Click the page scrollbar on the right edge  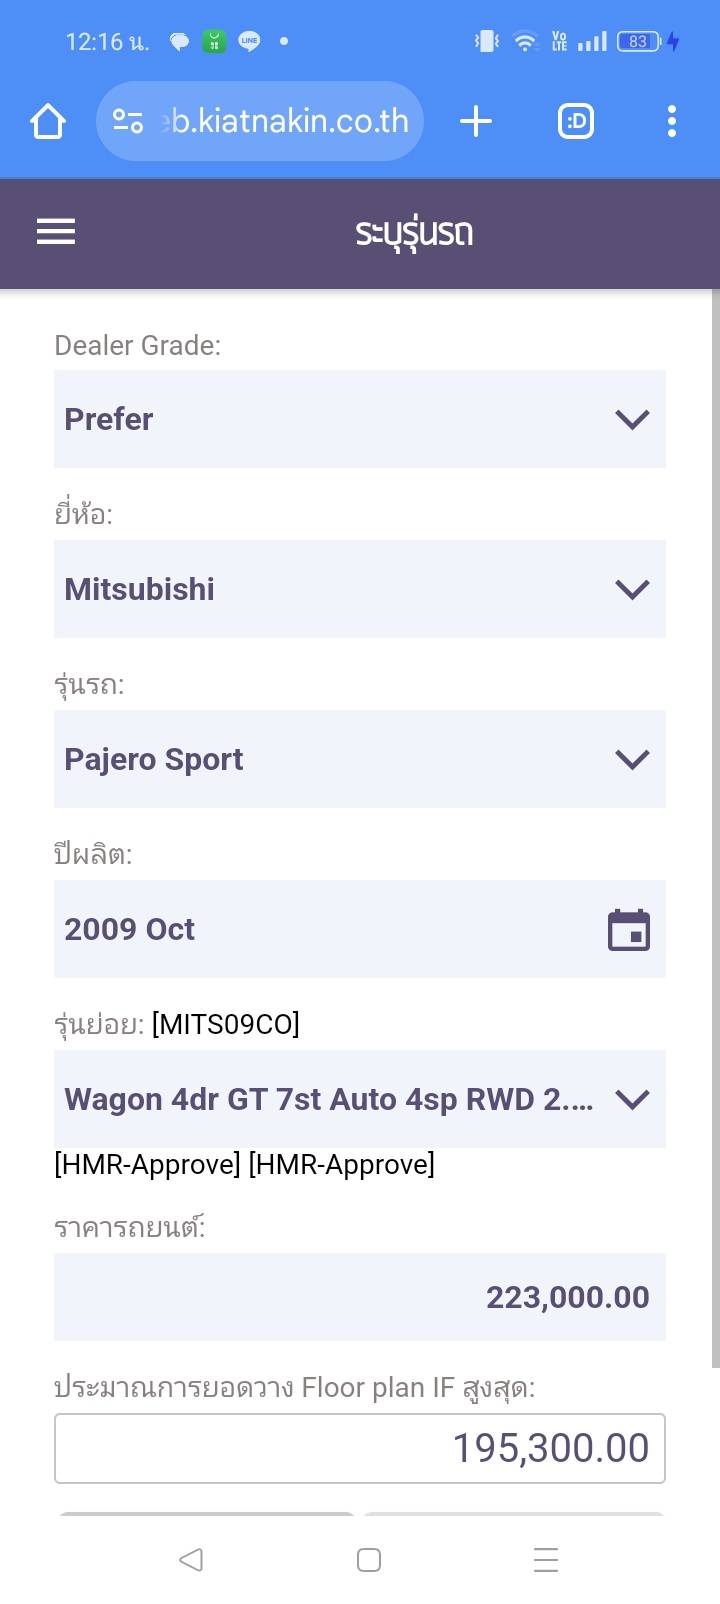pyautogui.click(x=715, y=830)
